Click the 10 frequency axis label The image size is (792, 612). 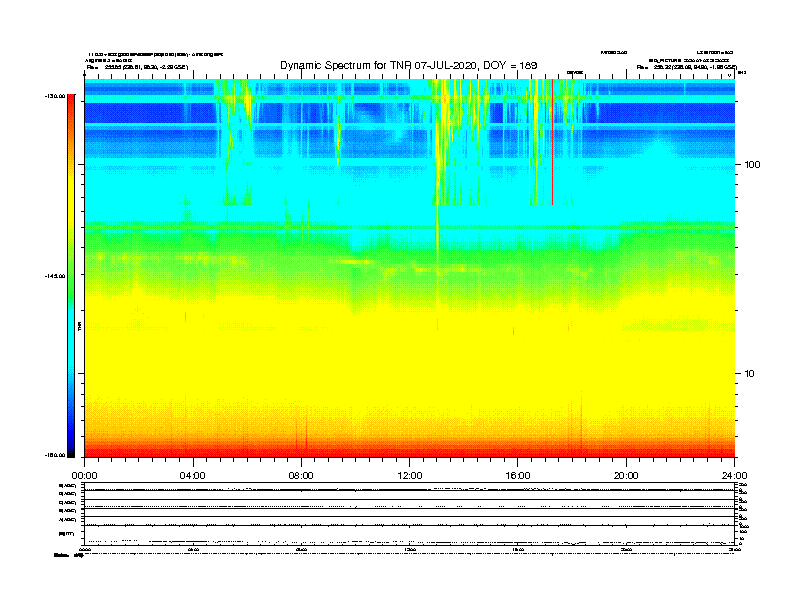(x=750, y=374)
